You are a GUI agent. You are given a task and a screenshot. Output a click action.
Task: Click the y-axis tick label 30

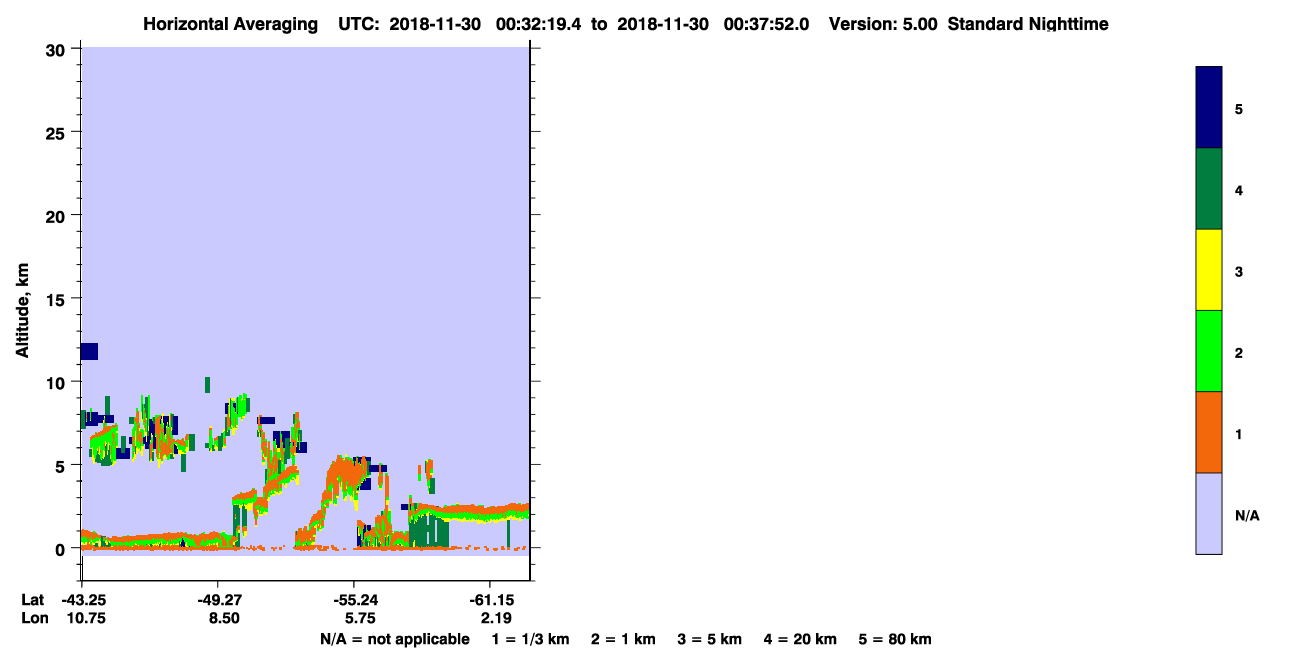58,50
